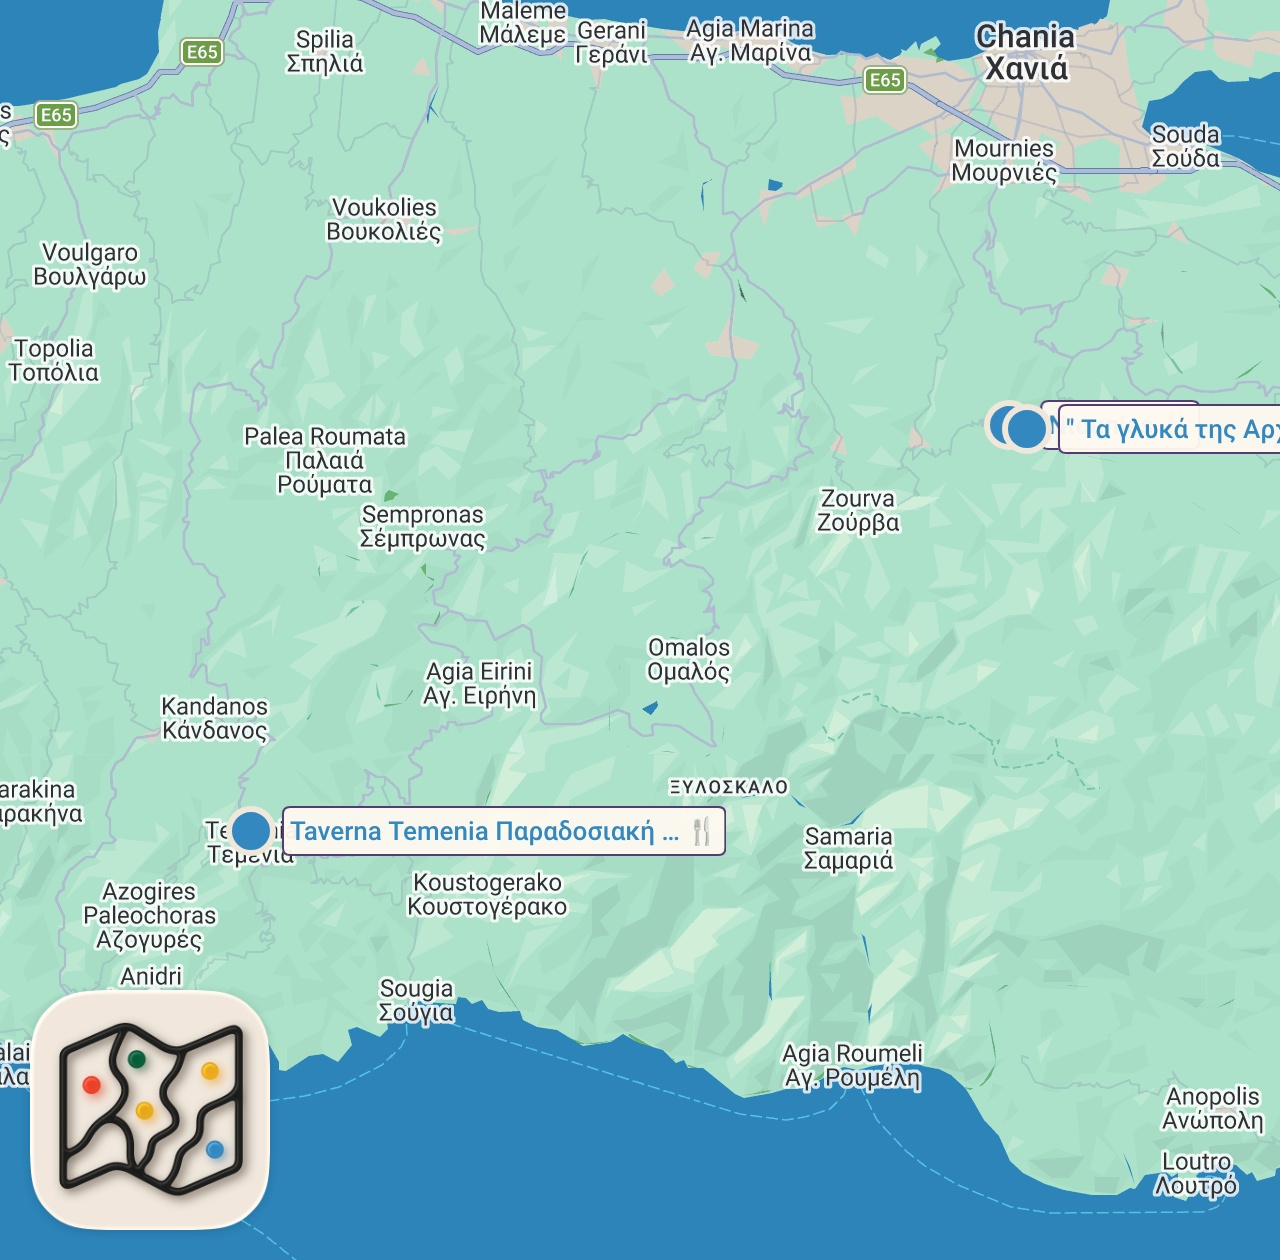Select the Agia Eirini label
1280x1260 pixels.
(479, 683)
